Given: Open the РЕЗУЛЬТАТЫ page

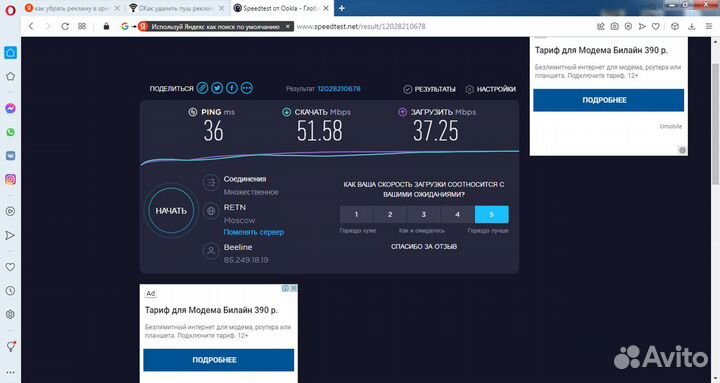Looking at the screenshot, I should tap(430, 89).
